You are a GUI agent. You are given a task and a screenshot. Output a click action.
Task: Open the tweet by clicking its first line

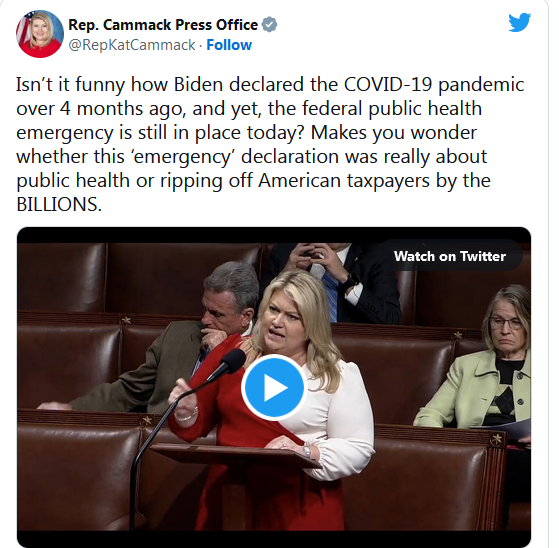(270, 85)
